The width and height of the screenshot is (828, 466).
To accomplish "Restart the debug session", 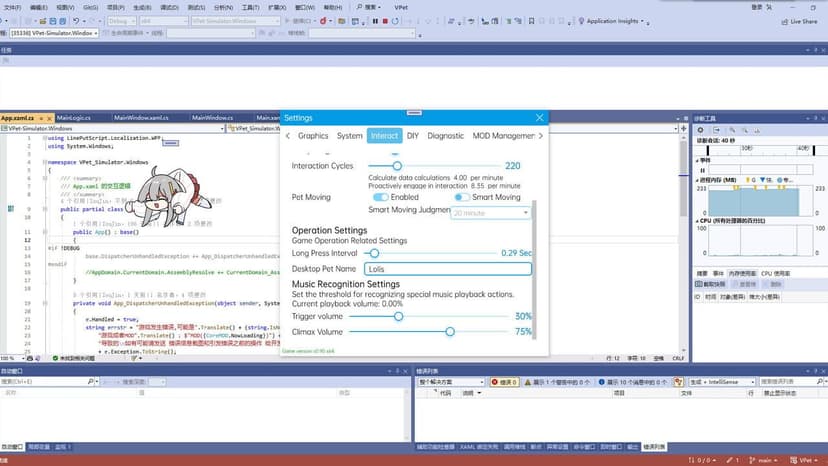I will pyautogui.click(x=395, y=21).
